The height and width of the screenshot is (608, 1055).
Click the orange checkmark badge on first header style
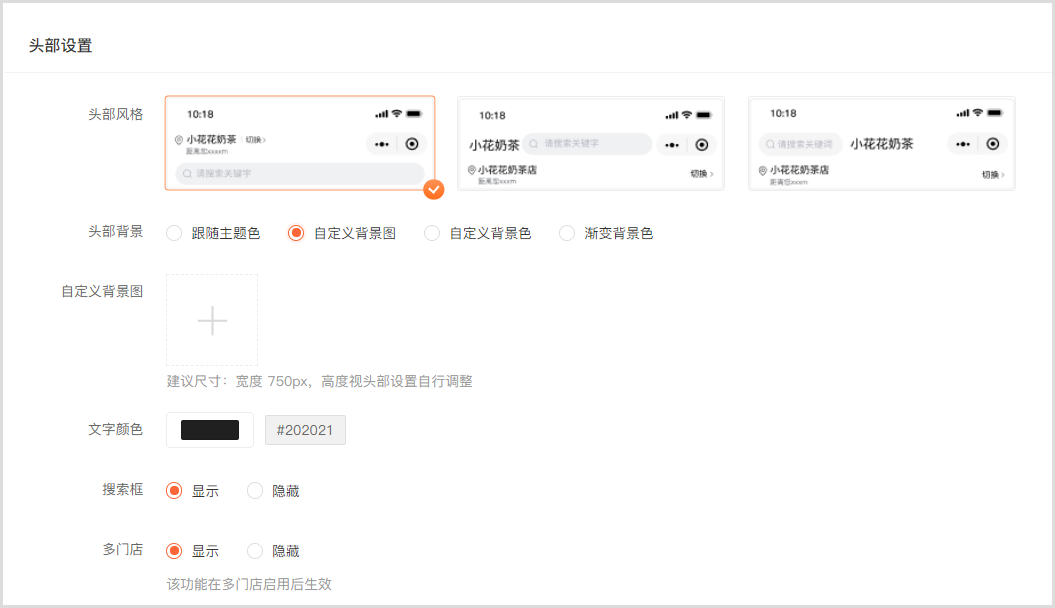pyautogui.click(x=433, y=189)
